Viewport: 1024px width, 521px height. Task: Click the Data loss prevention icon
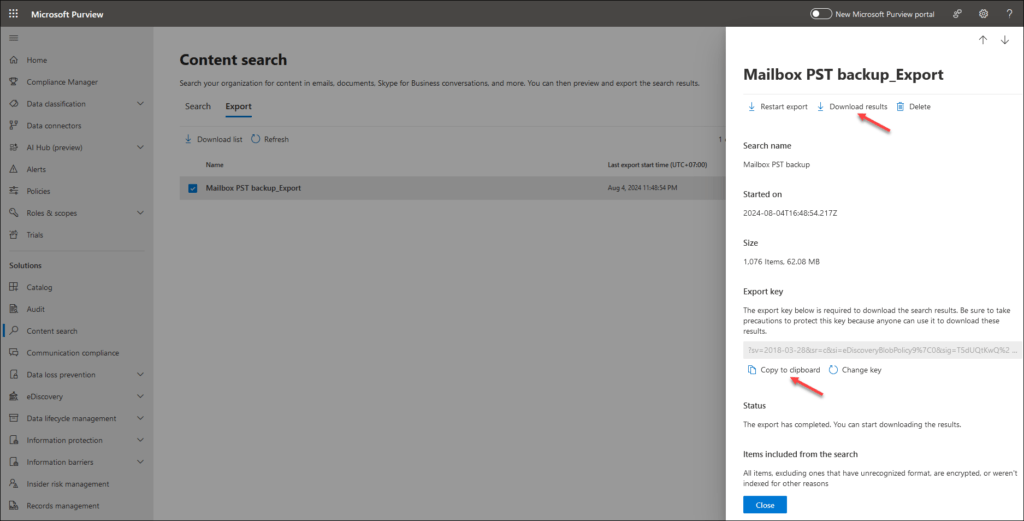point(14,375)
